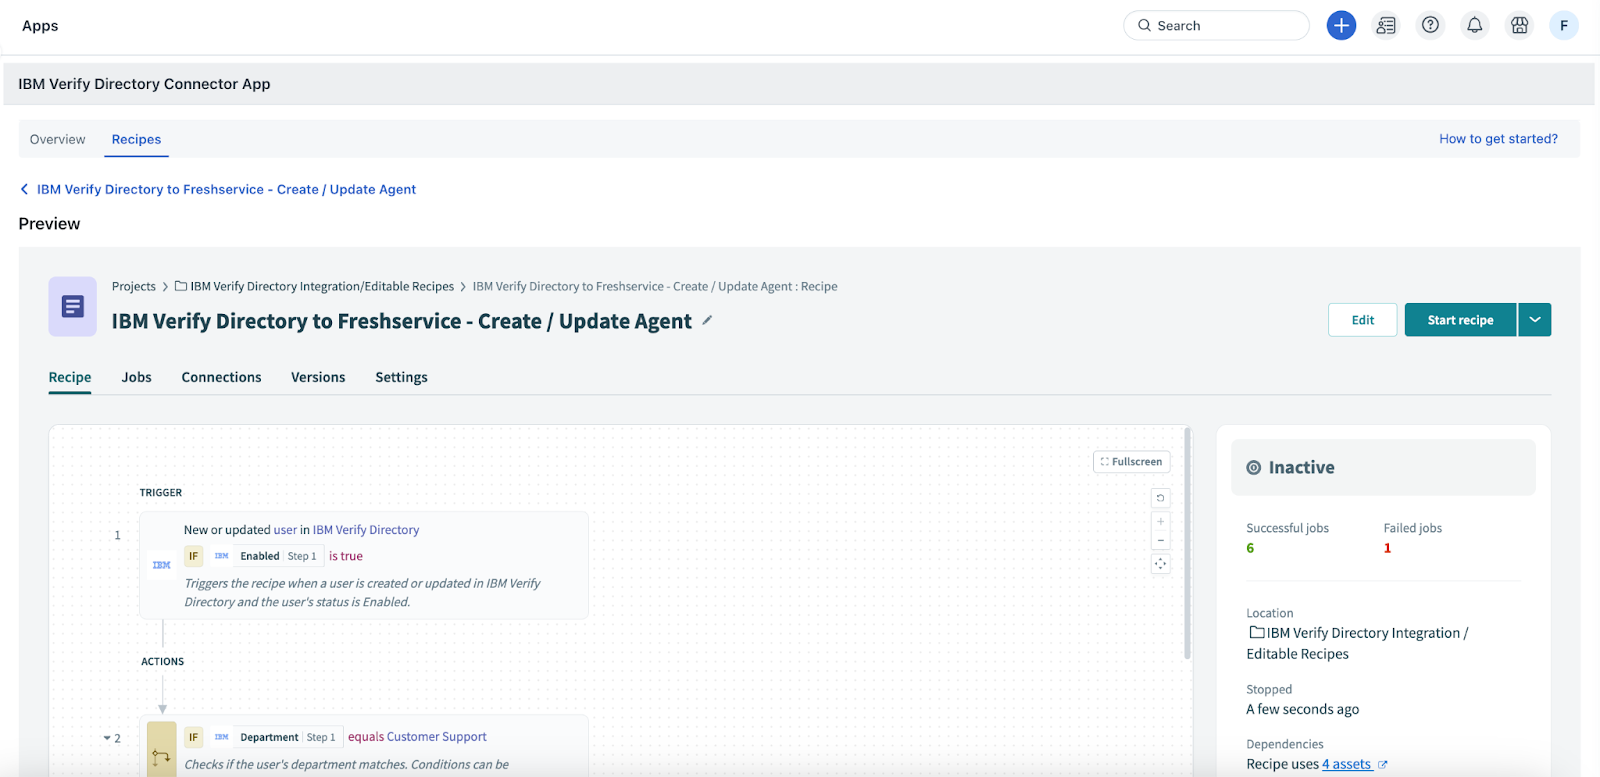Select the Recipes tab
Screen dimensions: 1600x777
[x=136, y=139]
